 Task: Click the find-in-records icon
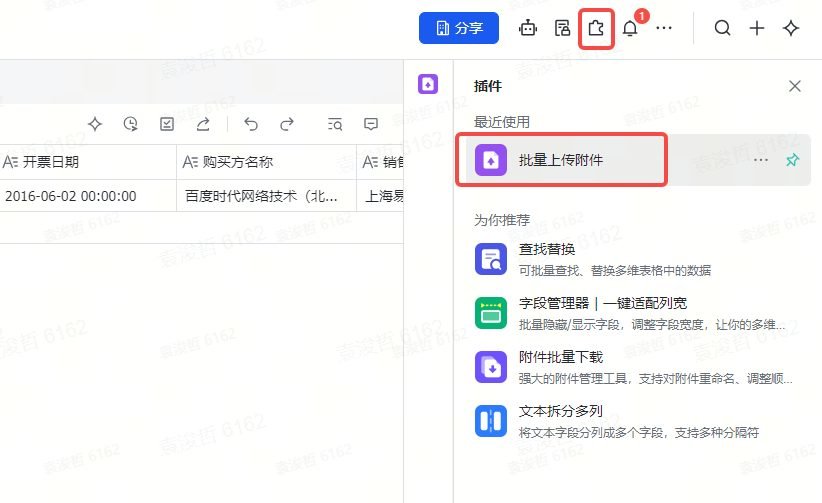[x=335, y=124]
